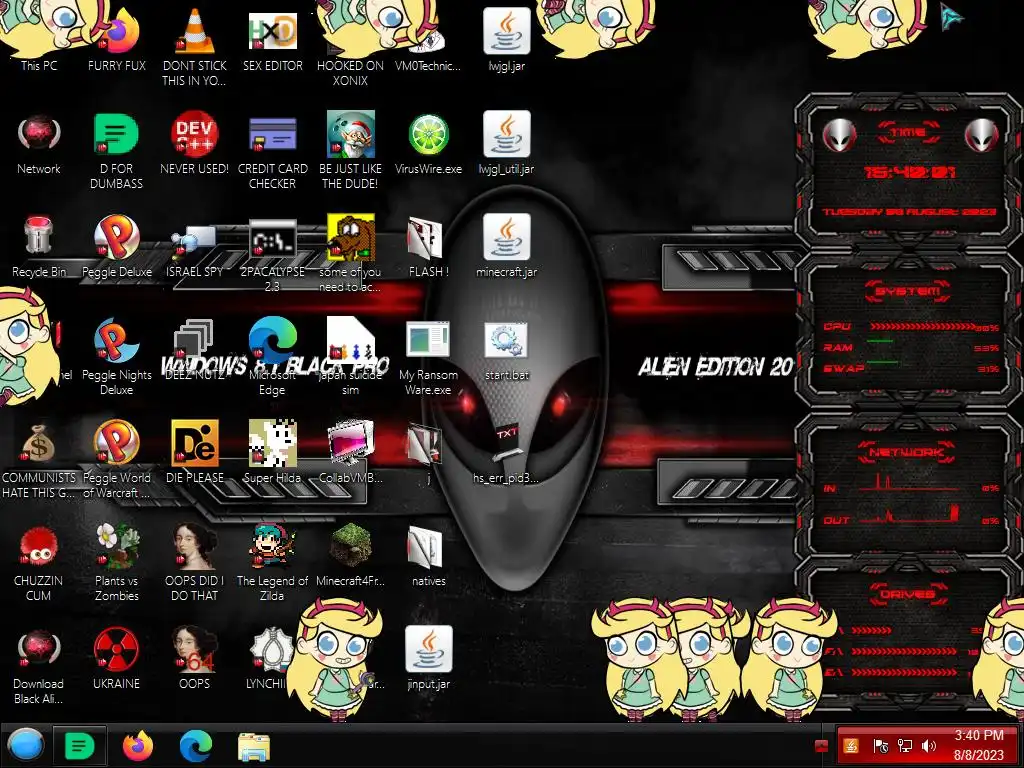The width and height of the screenshot is (1024, 768).
Task: Open the jinput.jar Java file
Action: [428, 658]
